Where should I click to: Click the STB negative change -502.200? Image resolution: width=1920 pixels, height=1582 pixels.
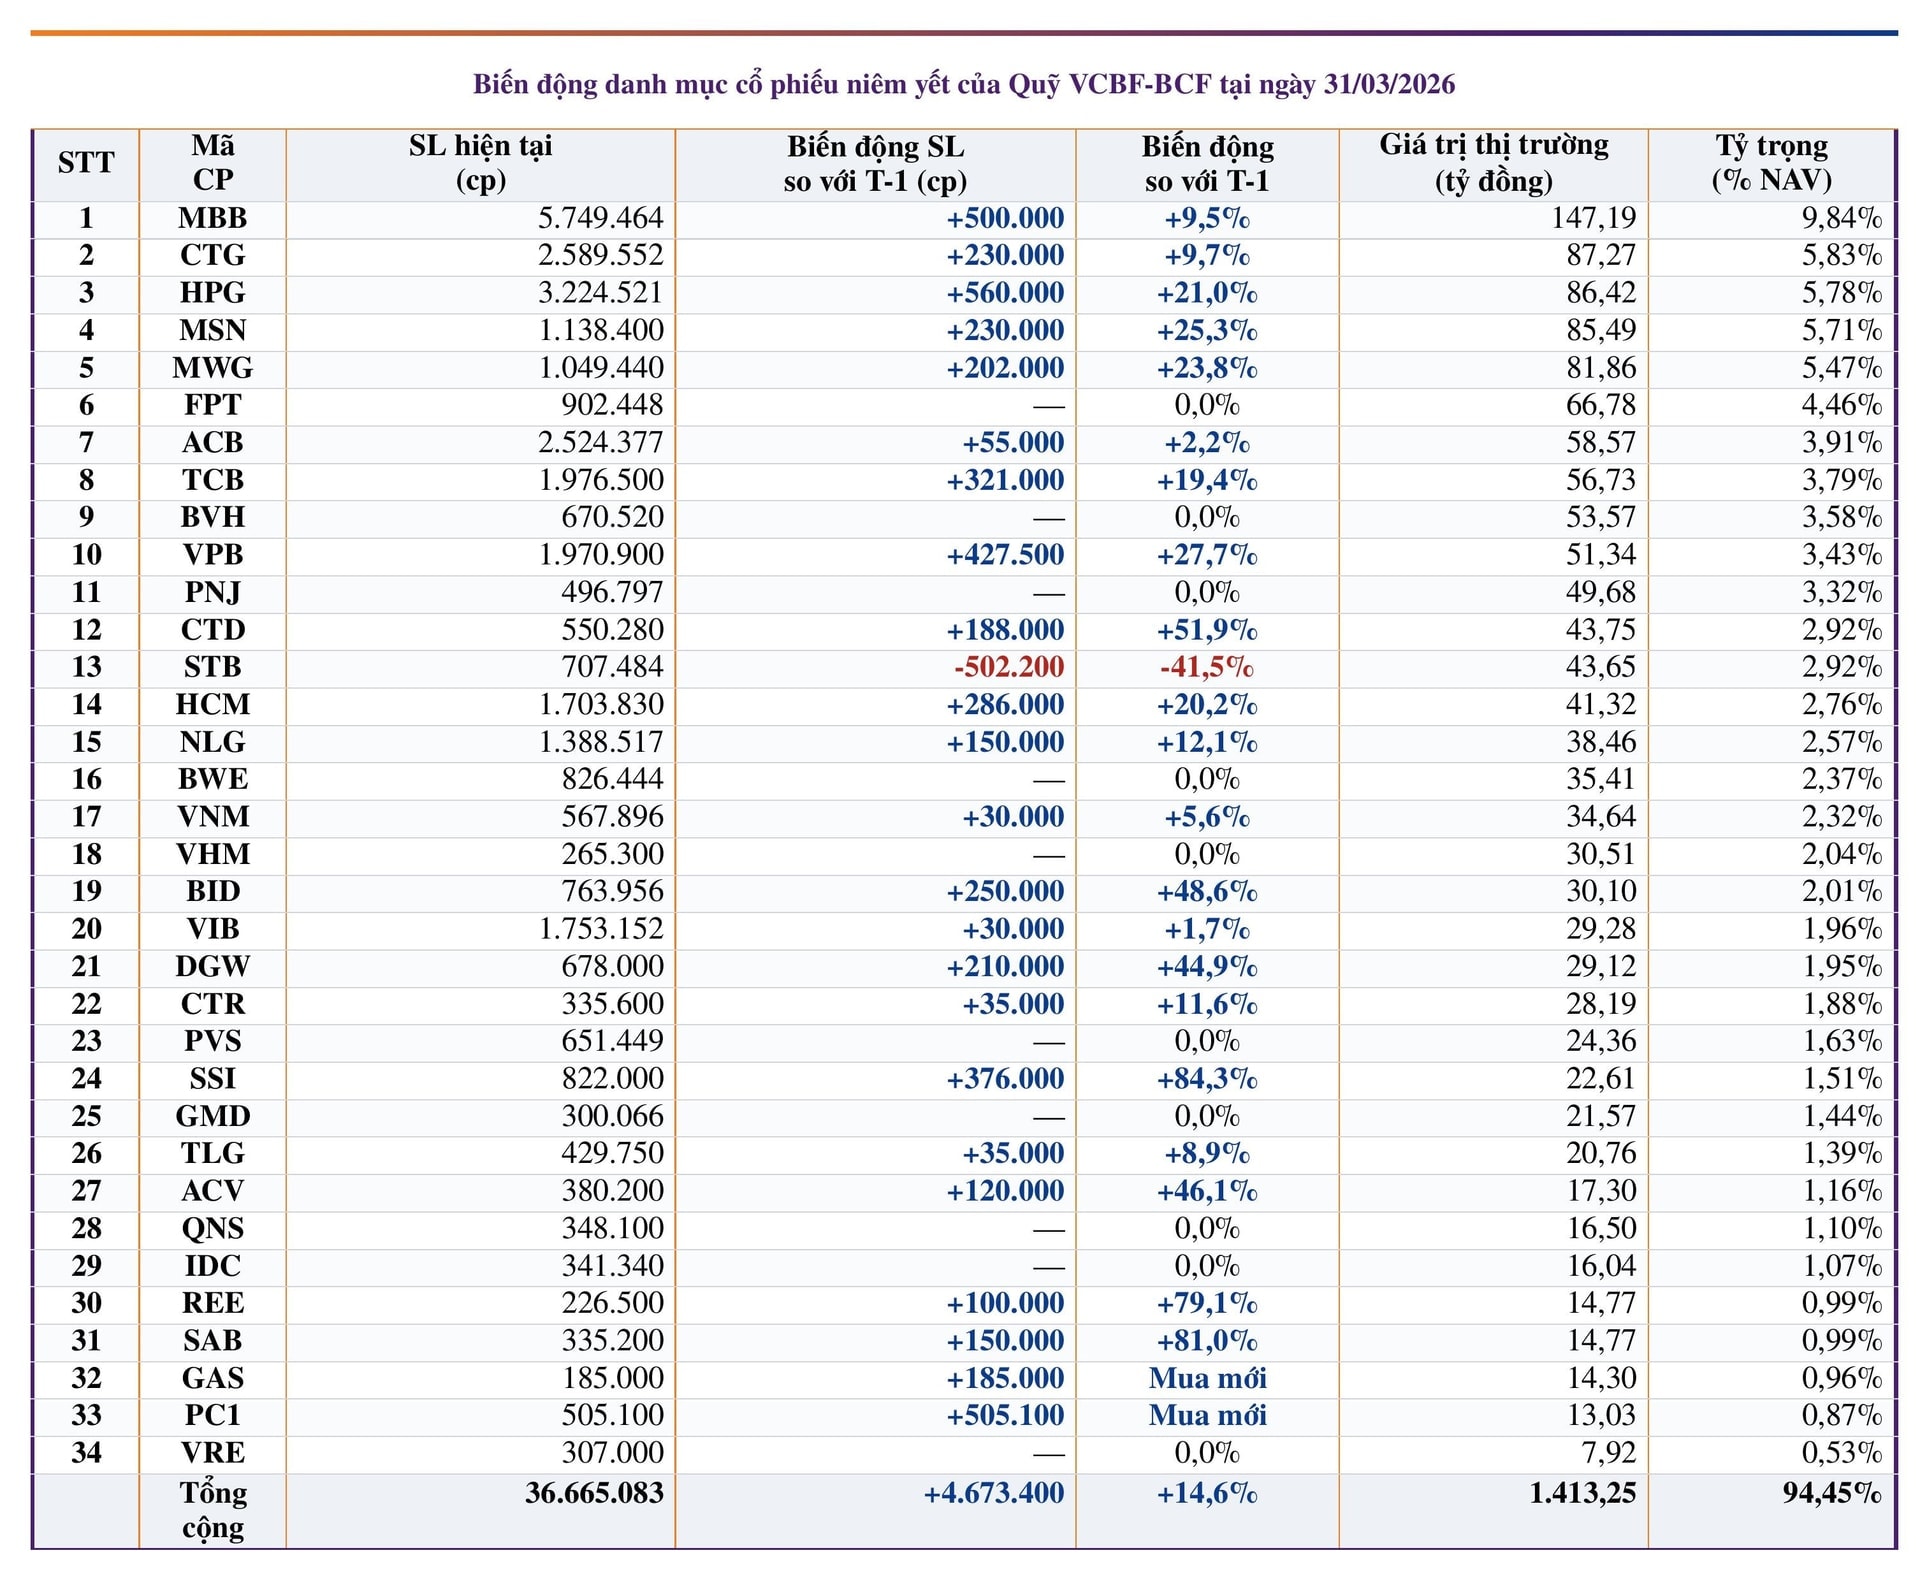click(x=1008, y=667)
